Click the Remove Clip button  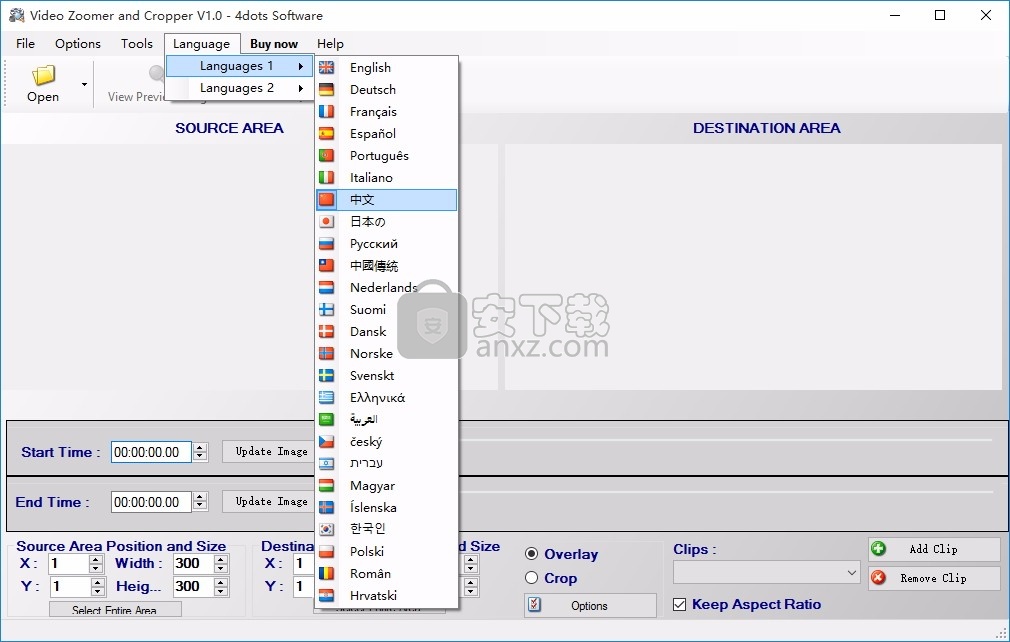[933, 578]
